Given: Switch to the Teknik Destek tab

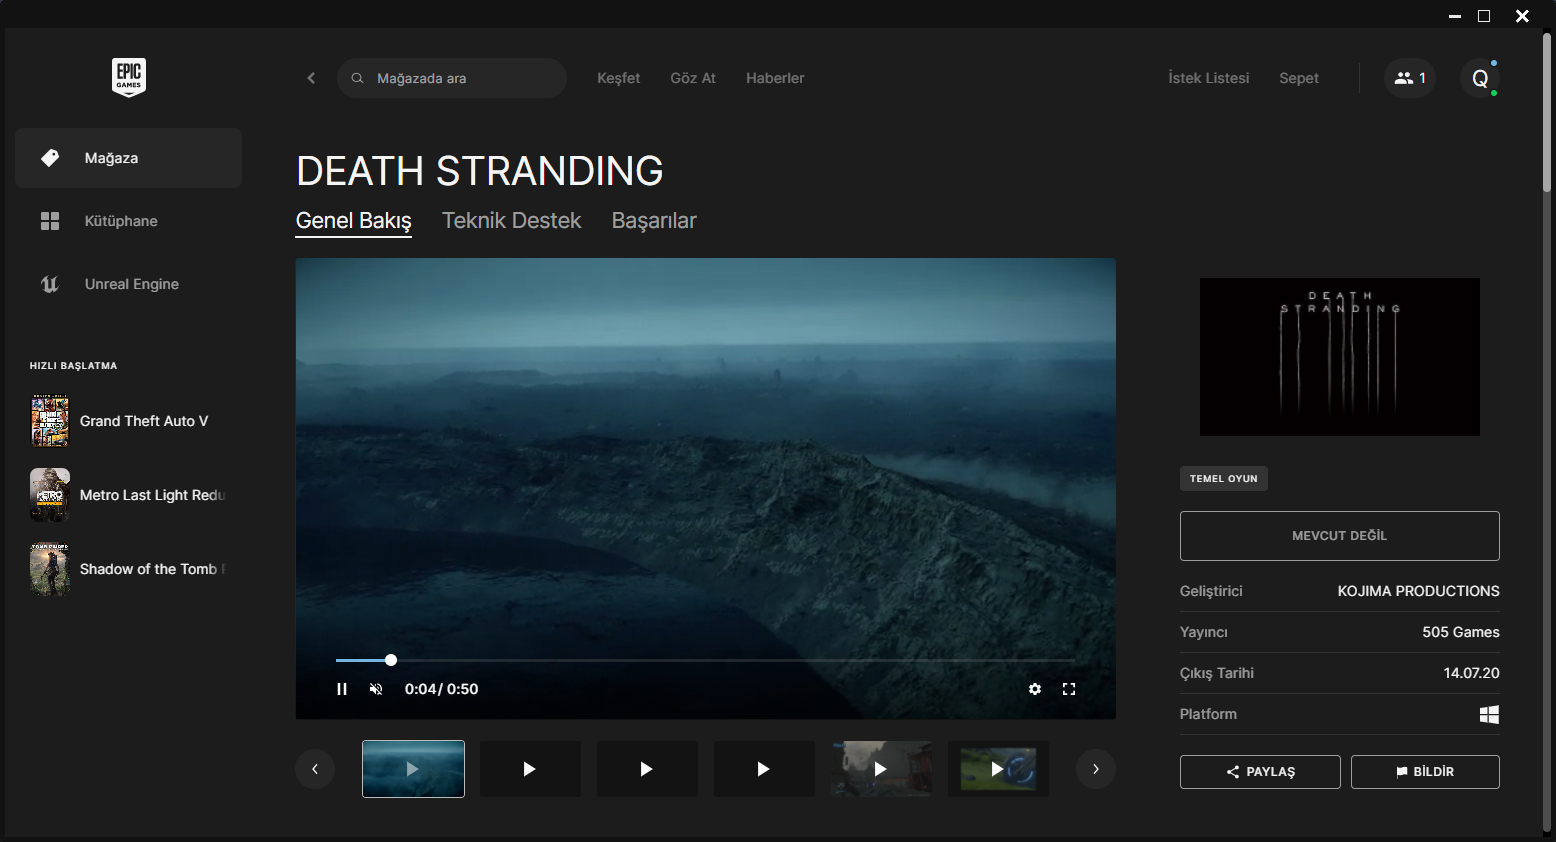Looking at the screenshot, I should [x=512, y=221].
